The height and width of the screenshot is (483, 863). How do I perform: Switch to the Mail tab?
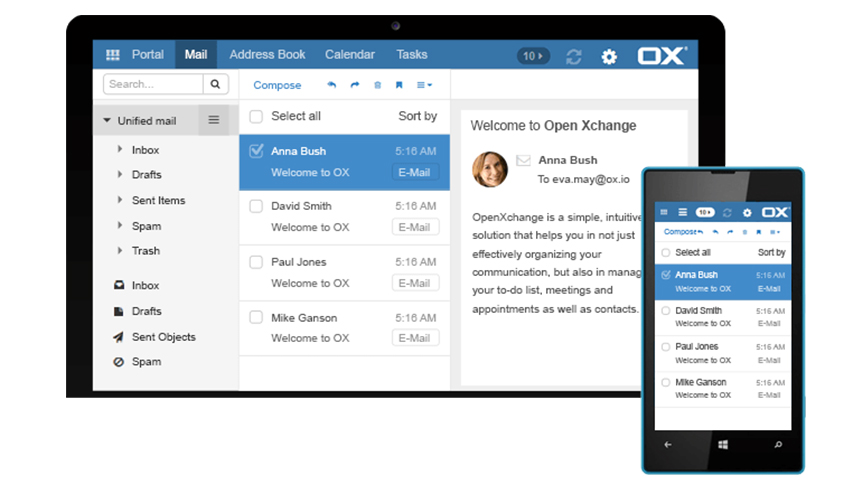click(196, 54)
